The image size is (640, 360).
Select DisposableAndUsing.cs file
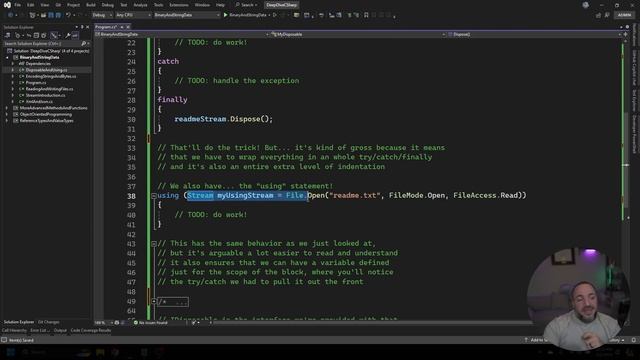[46, 70]
